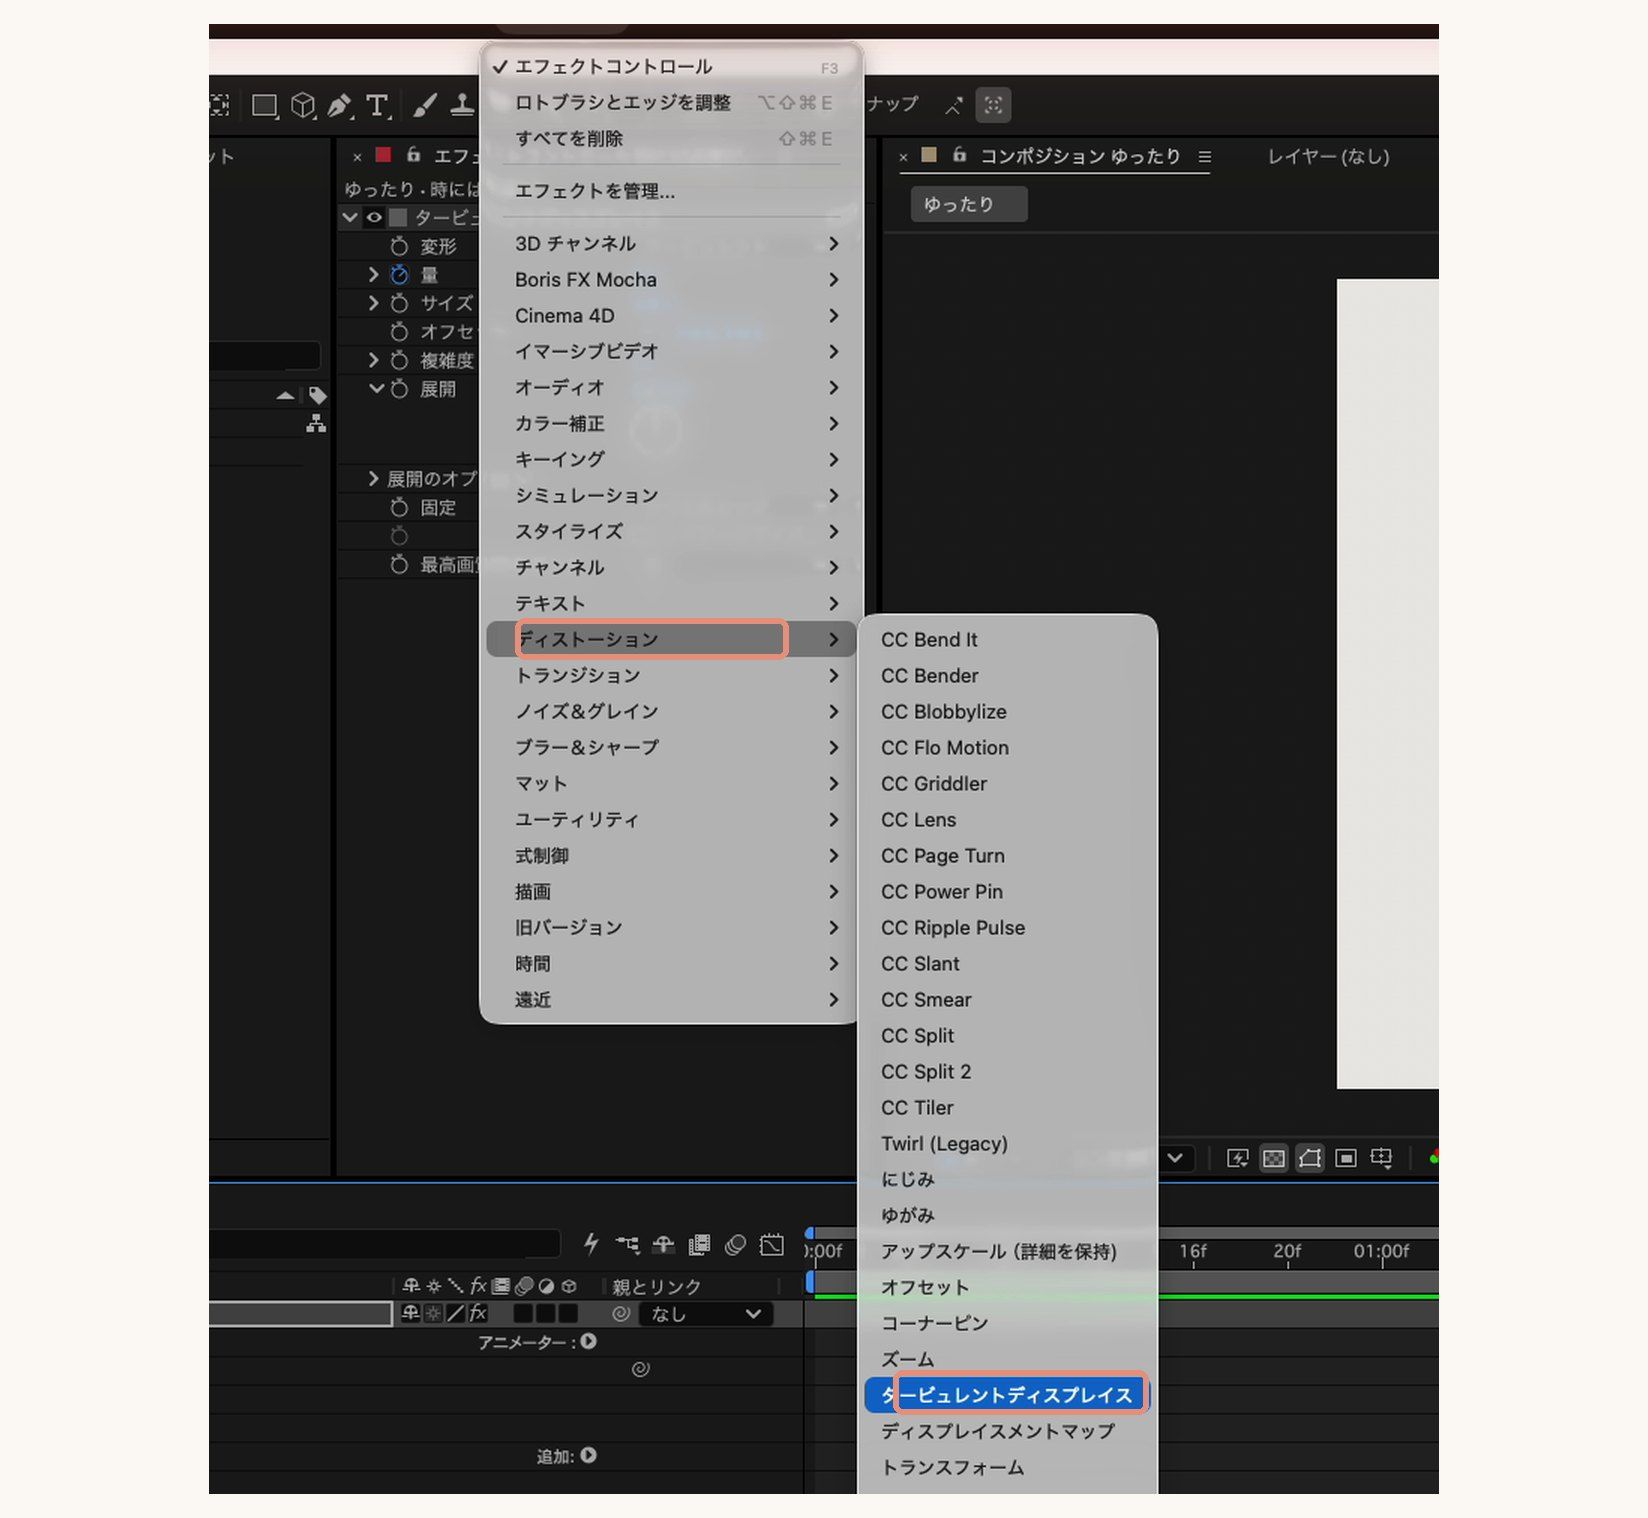The image size is (1648, 1518).
Task: Click the tag icon in project panel
Action: (318, 395)
